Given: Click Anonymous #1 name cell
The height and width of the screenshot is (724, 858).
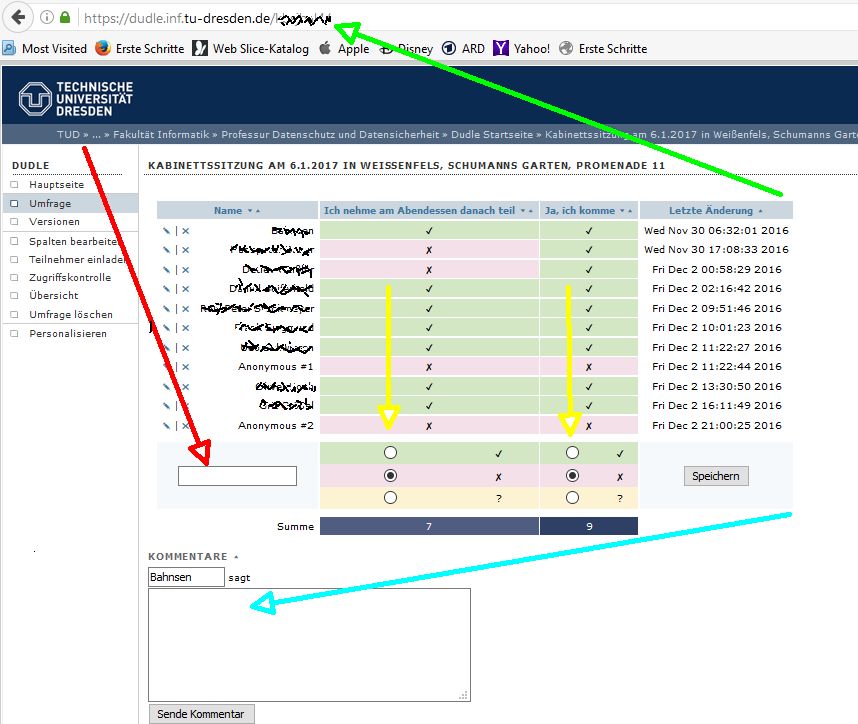Looking at the screenshot, I should (275, 367).
